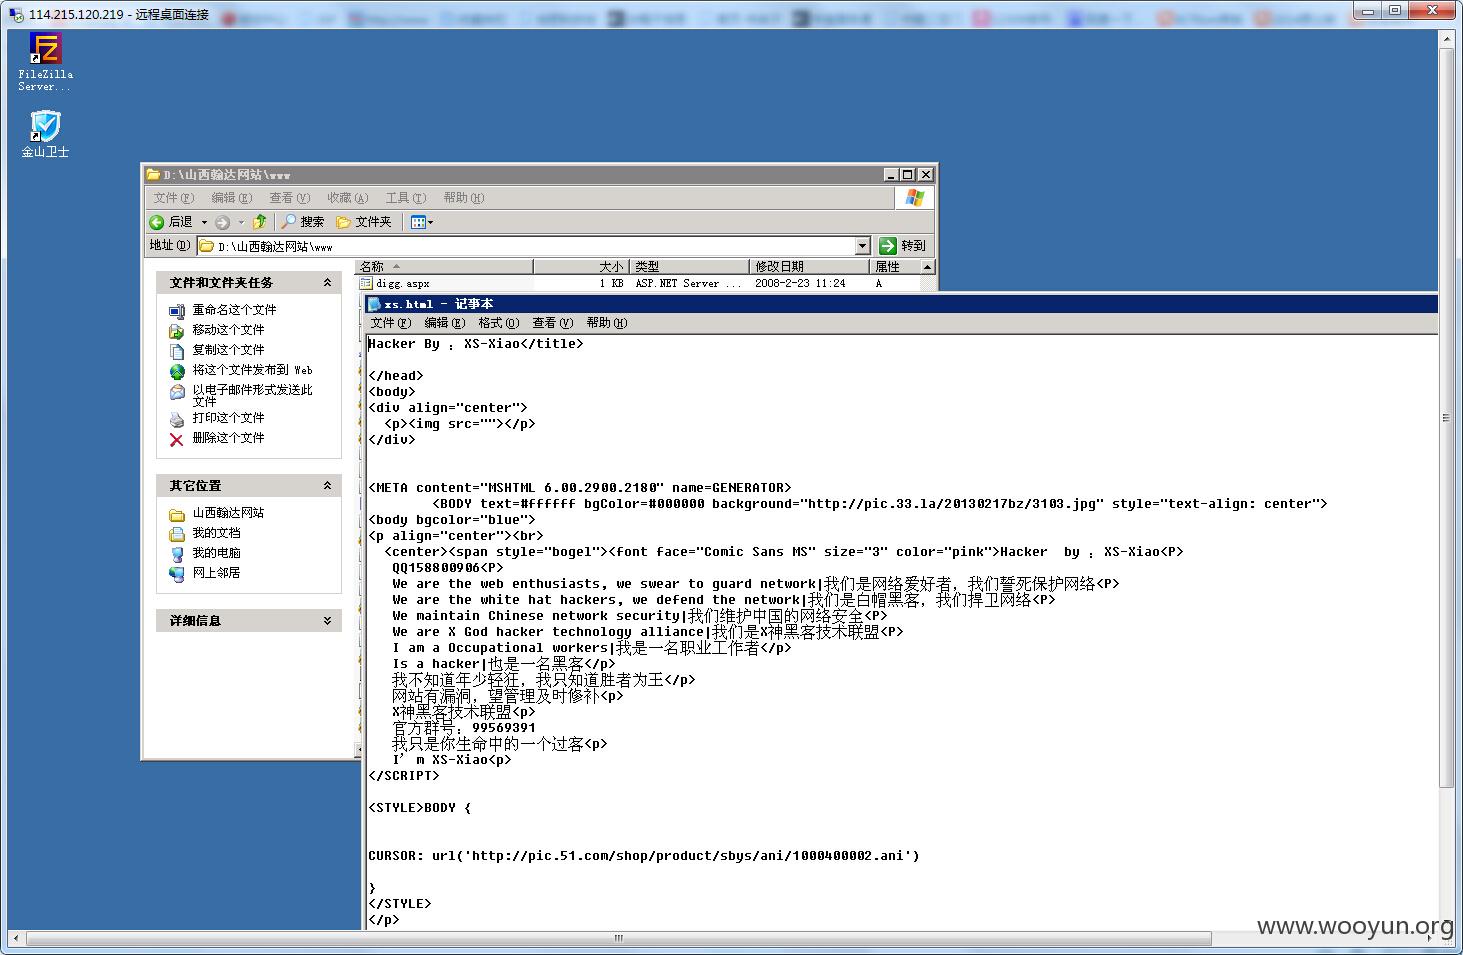The image size is (1463, 955).
Task: Click the Notepad xs.html title bar icon
Action: click(x=375, y=304)
